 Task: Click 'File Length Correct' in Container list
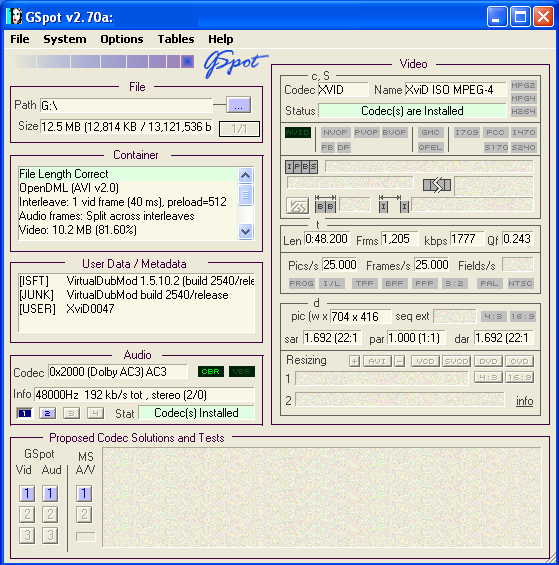[x=63, y=174]
